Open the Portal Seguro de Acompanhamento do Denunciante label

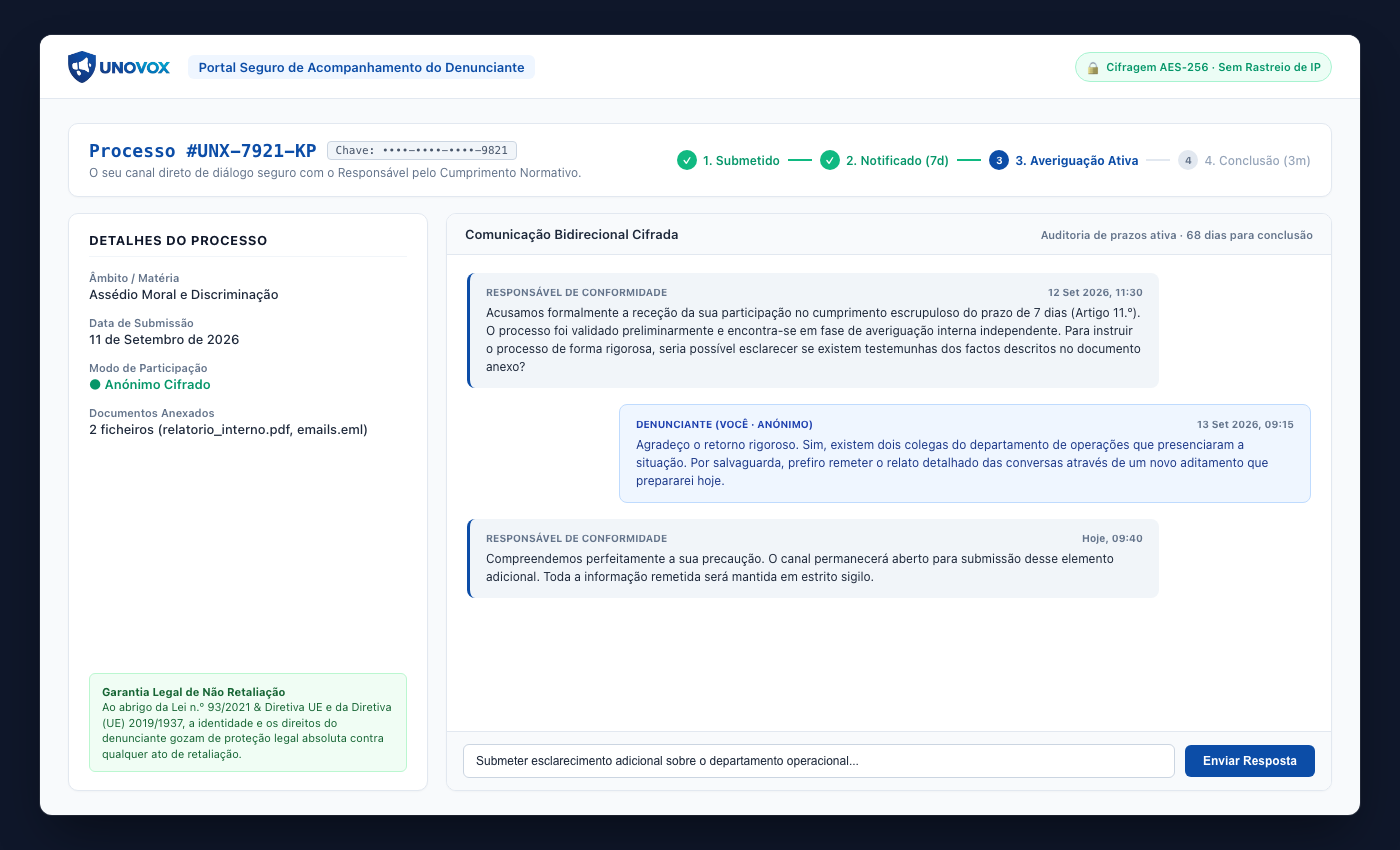coord(361,67)
